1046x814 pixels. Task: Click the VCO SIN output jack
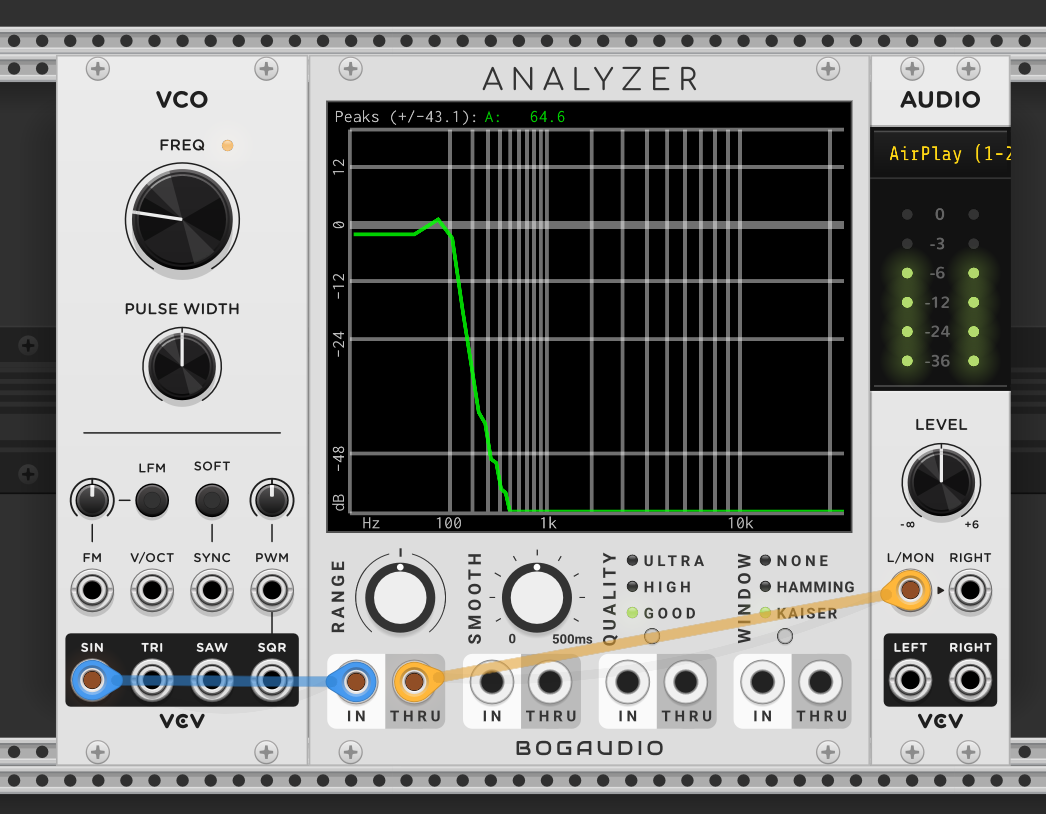(92, 681)
